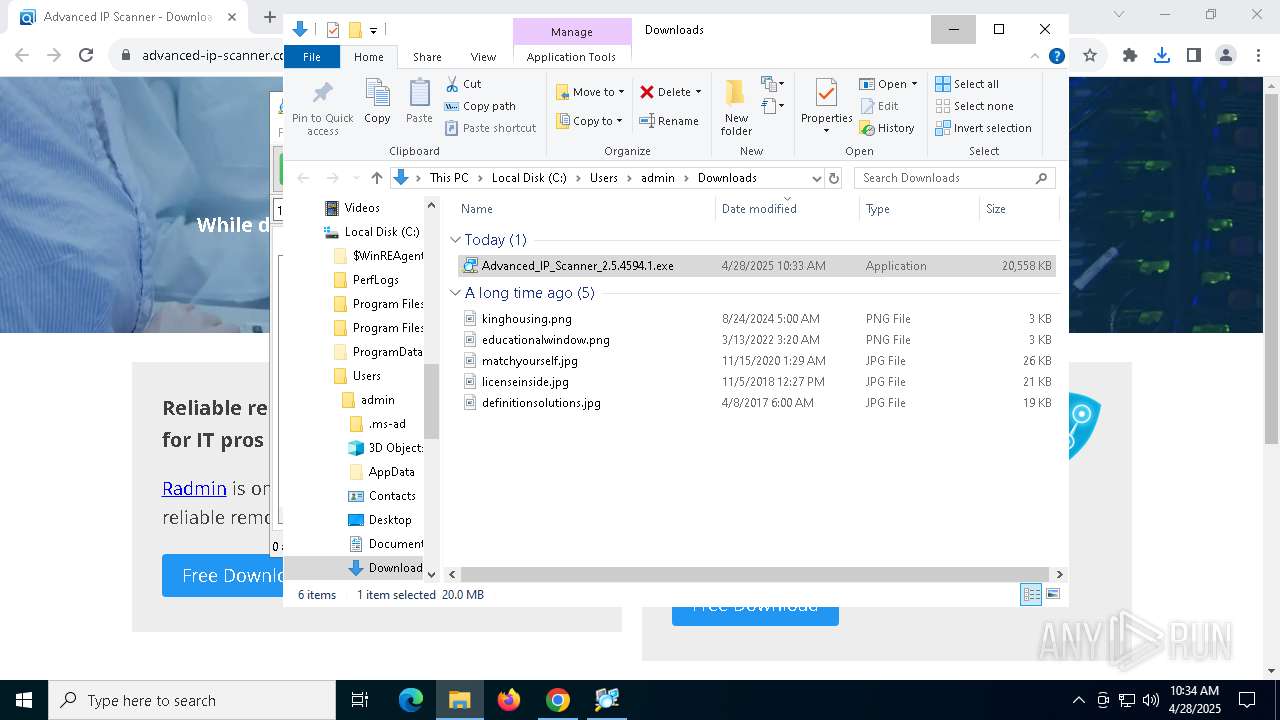Select definitionsolutions.jpg file
Image resolution: width=1280 pixels, height=720 pixels.
pyautogui.click(x=757, y=403)
